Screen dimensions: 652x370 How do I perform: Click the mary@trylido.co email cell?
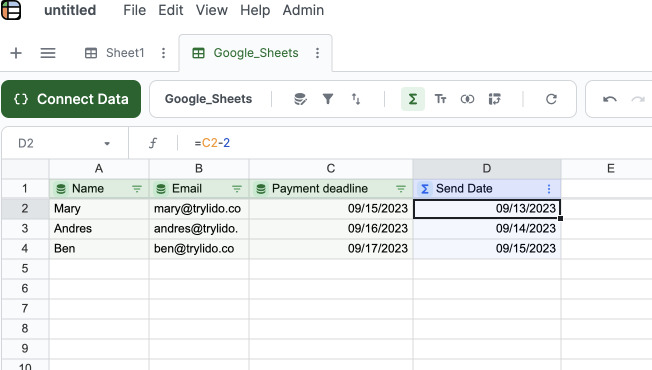pyautogui.click(x=199, y=209)
